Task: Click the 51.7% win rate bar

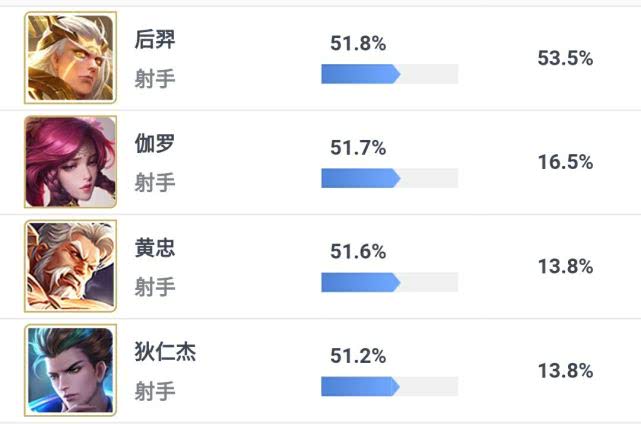Action: point(390,178)
